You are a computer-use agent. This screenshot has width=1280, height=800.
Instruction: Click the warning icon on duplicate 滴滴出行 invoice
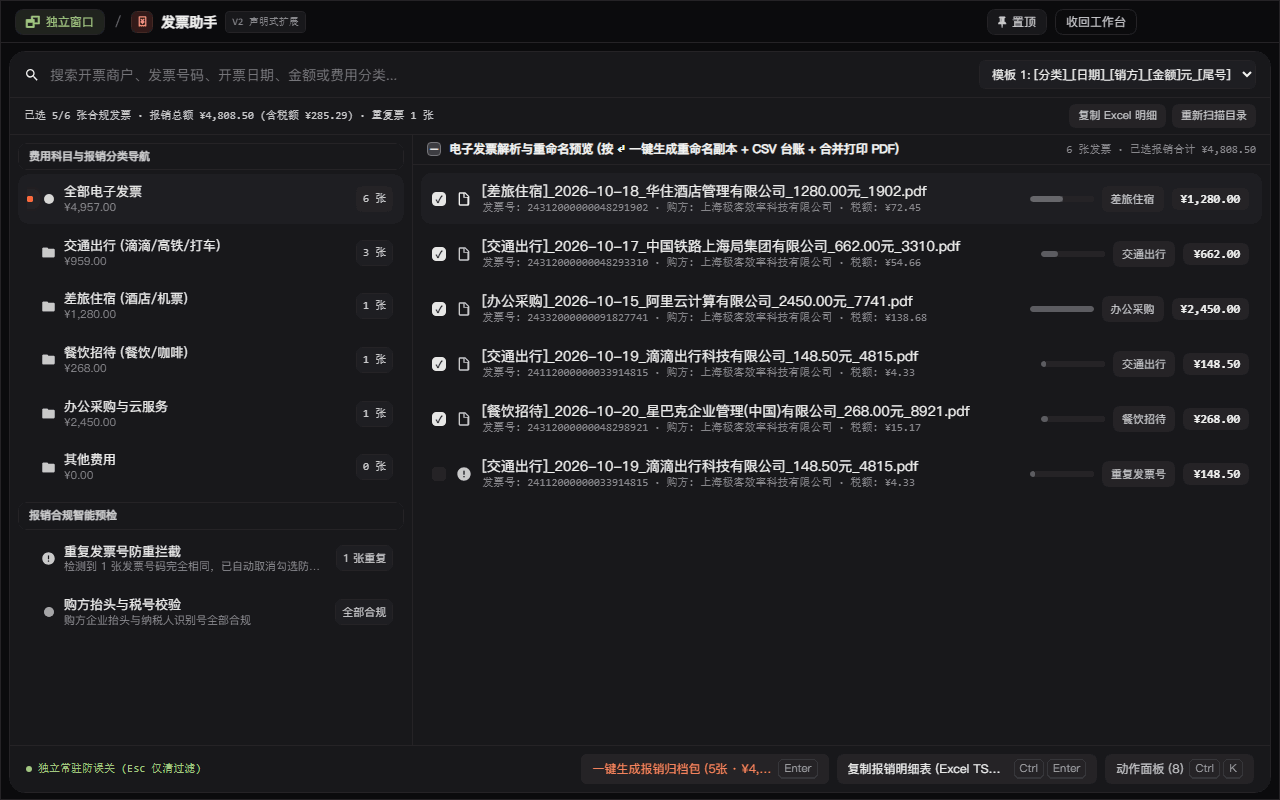pyautogui.click(x=464, y=474)
